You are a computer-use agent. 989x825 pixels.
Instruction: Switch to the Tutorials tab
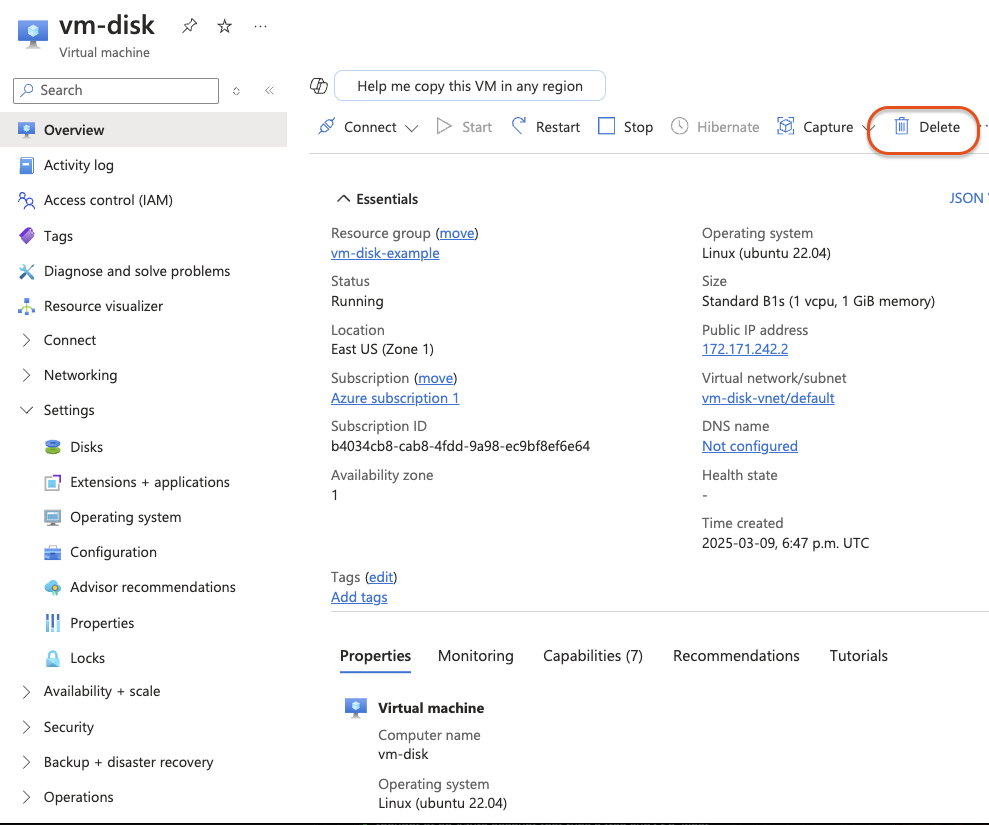pyautogui.click(x=858, y=656)
